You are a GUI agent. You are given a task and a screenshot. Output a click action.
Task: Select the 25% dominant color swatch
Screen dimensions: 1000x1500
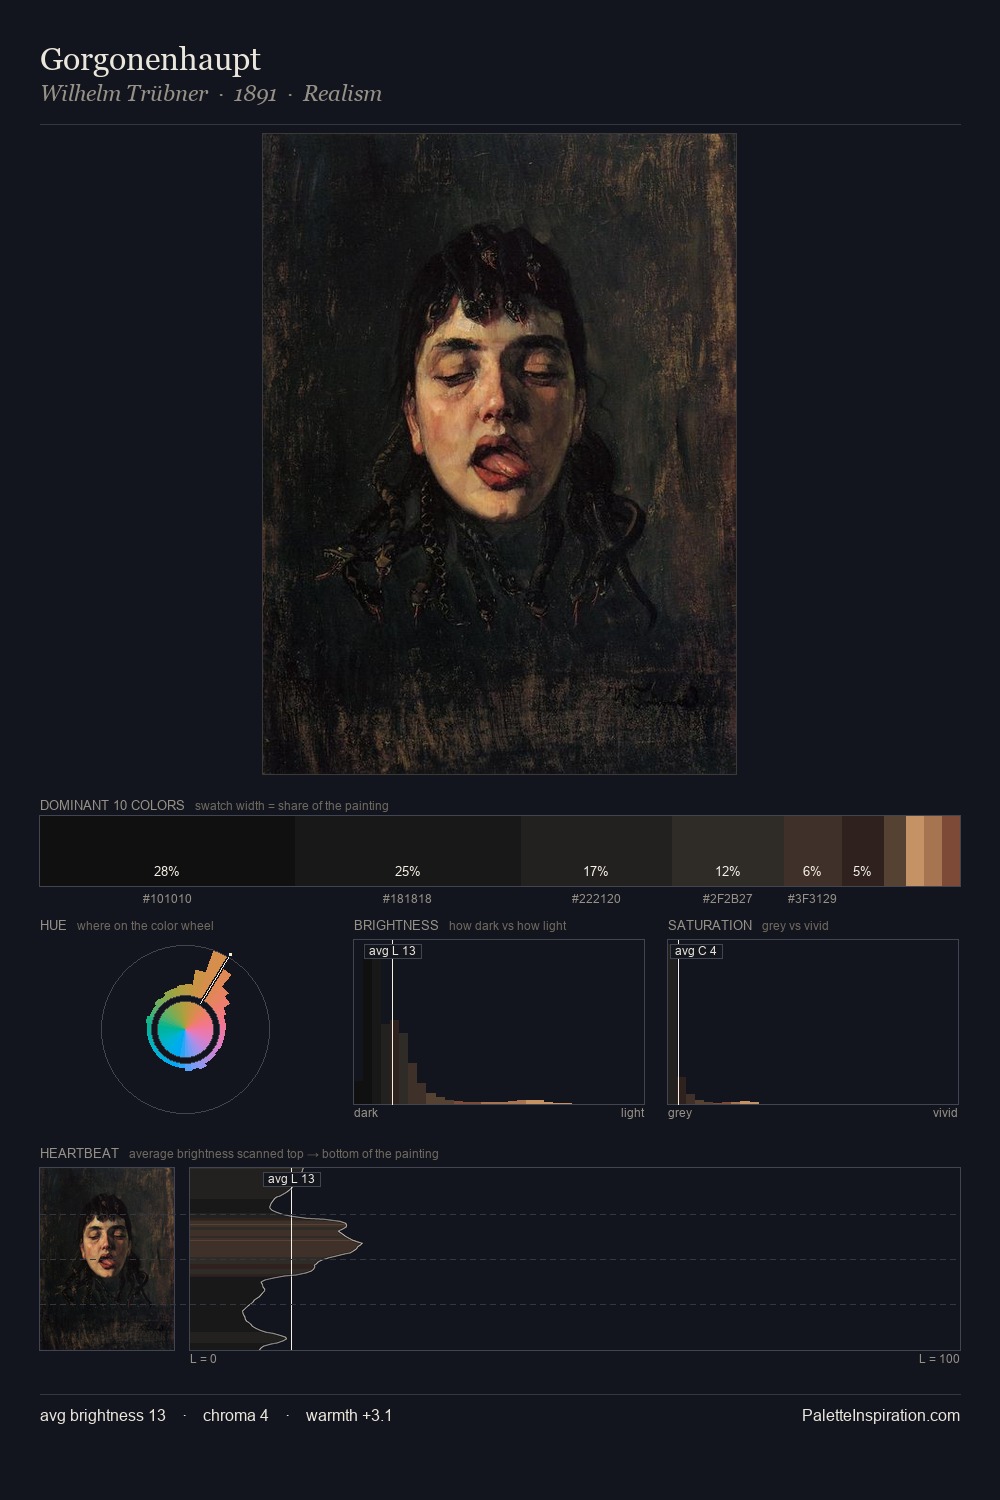(408, 851)
